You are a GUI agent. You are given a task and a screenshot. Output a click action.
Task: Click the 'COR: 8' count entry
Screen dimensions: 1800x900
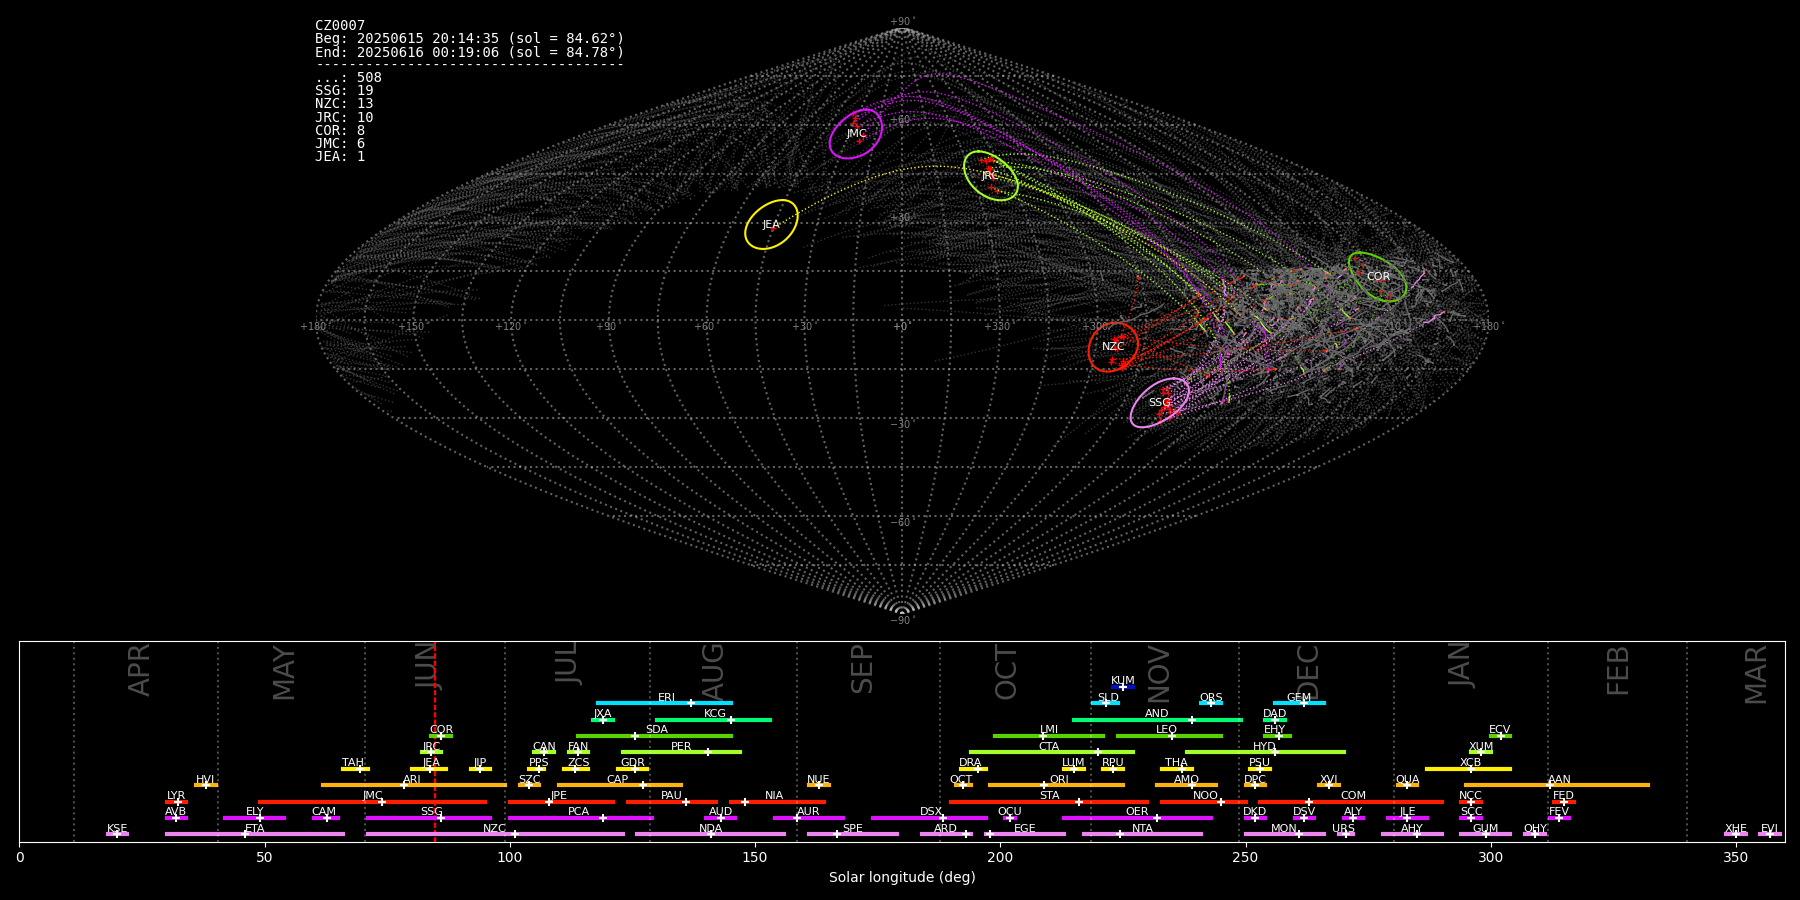340,130
